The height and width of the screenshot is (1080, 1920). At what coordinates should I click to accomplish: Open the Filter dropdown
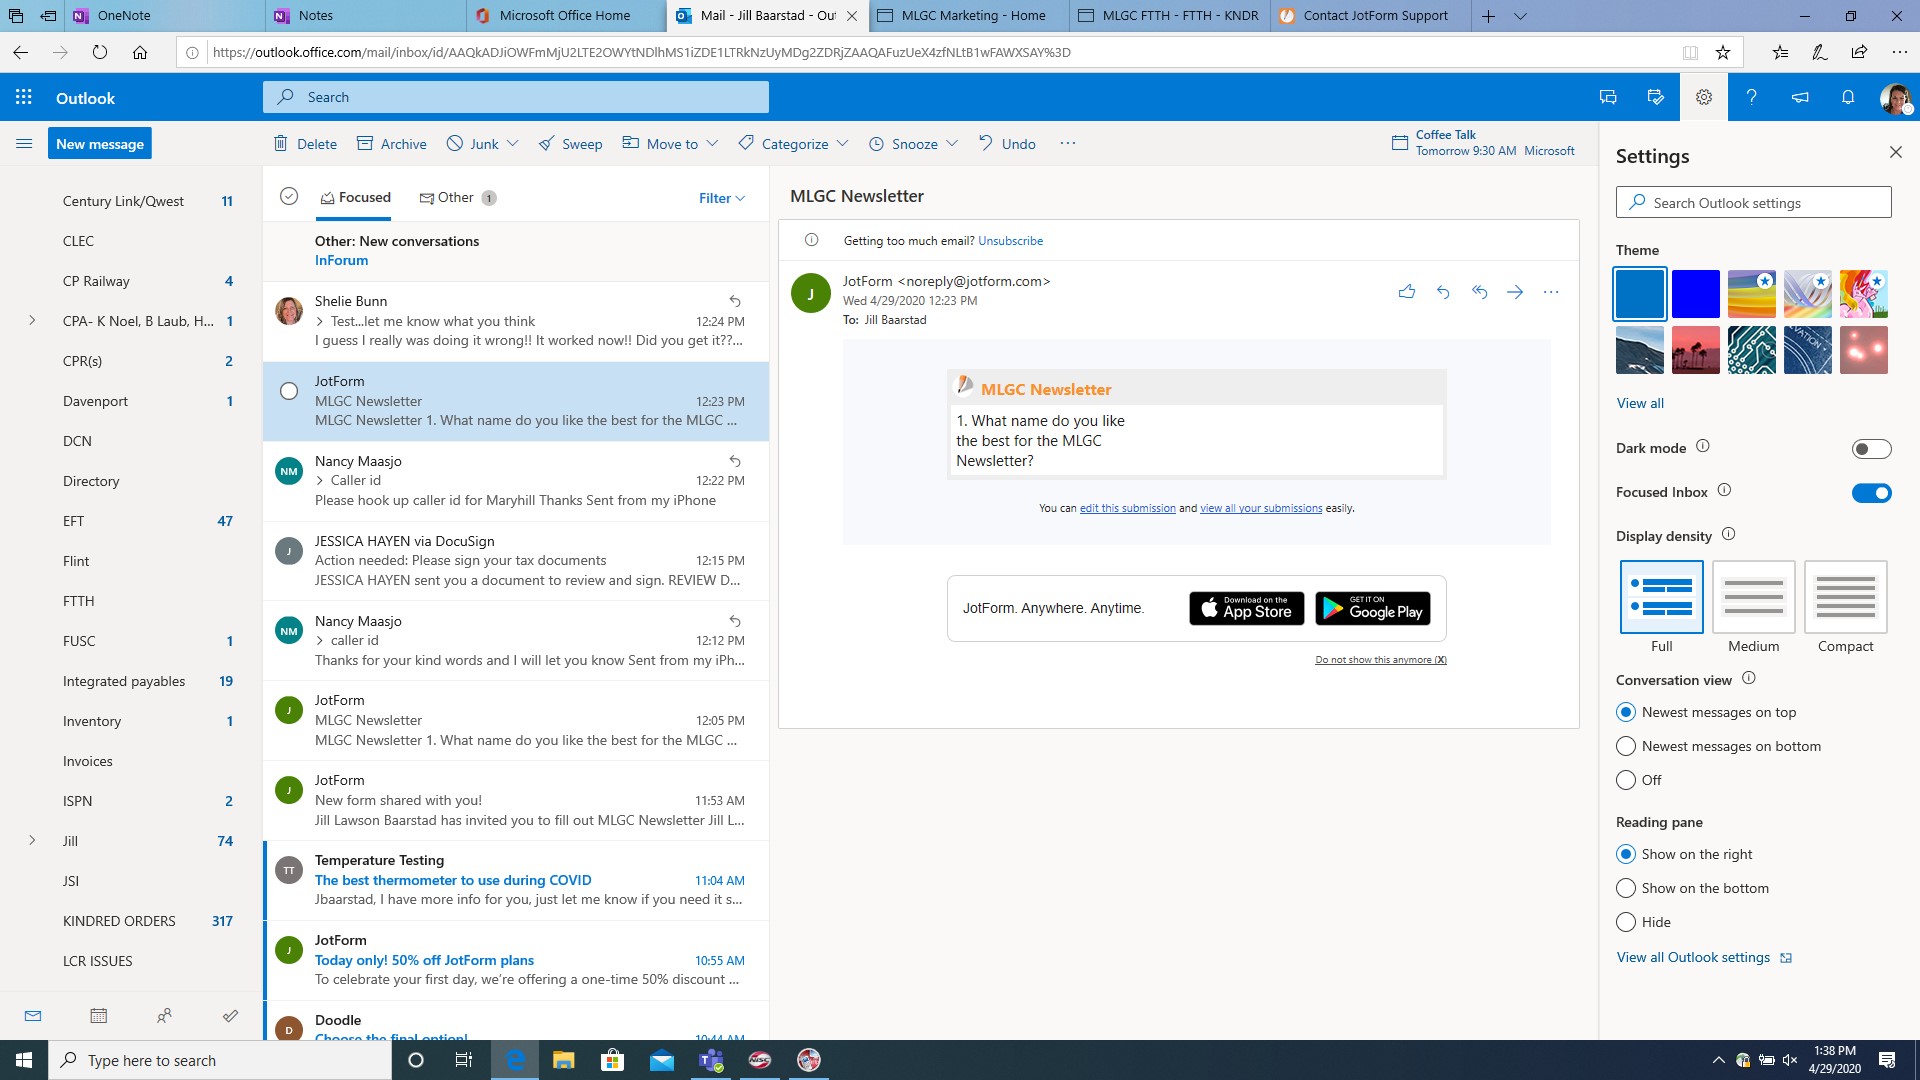click(721, 198)
